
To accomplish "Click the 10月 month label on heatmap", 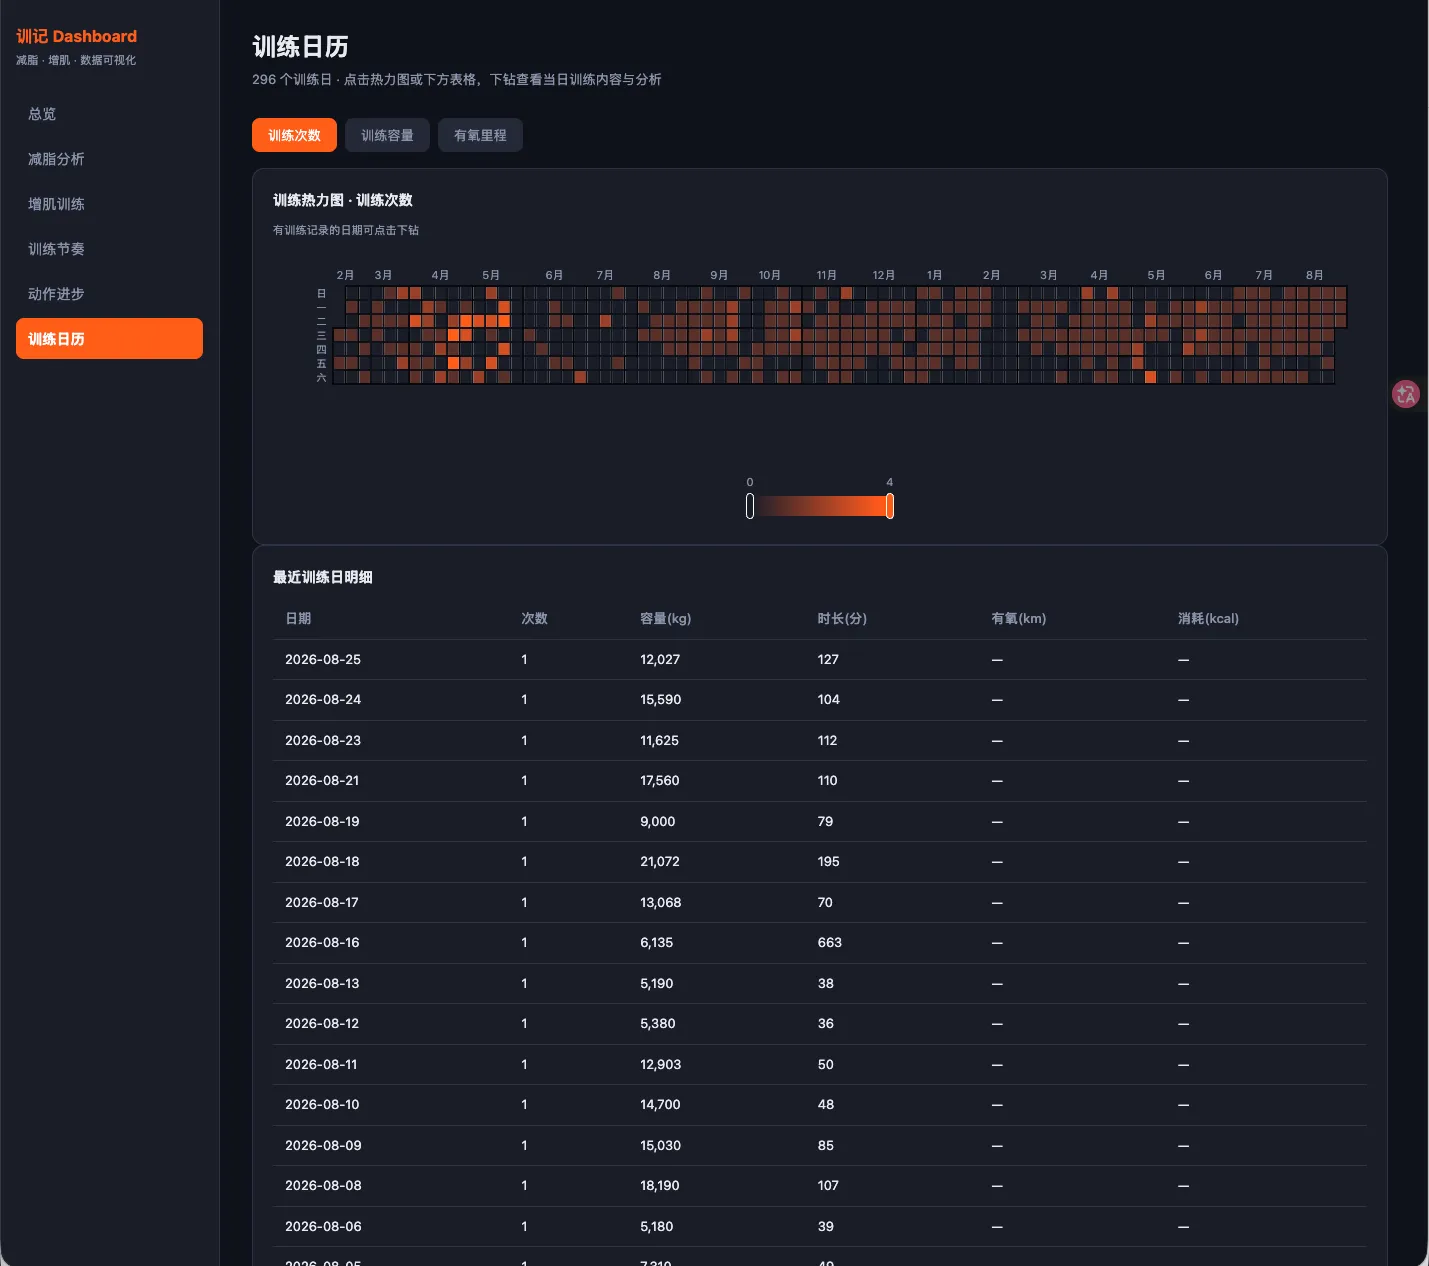I will [769, 275].
